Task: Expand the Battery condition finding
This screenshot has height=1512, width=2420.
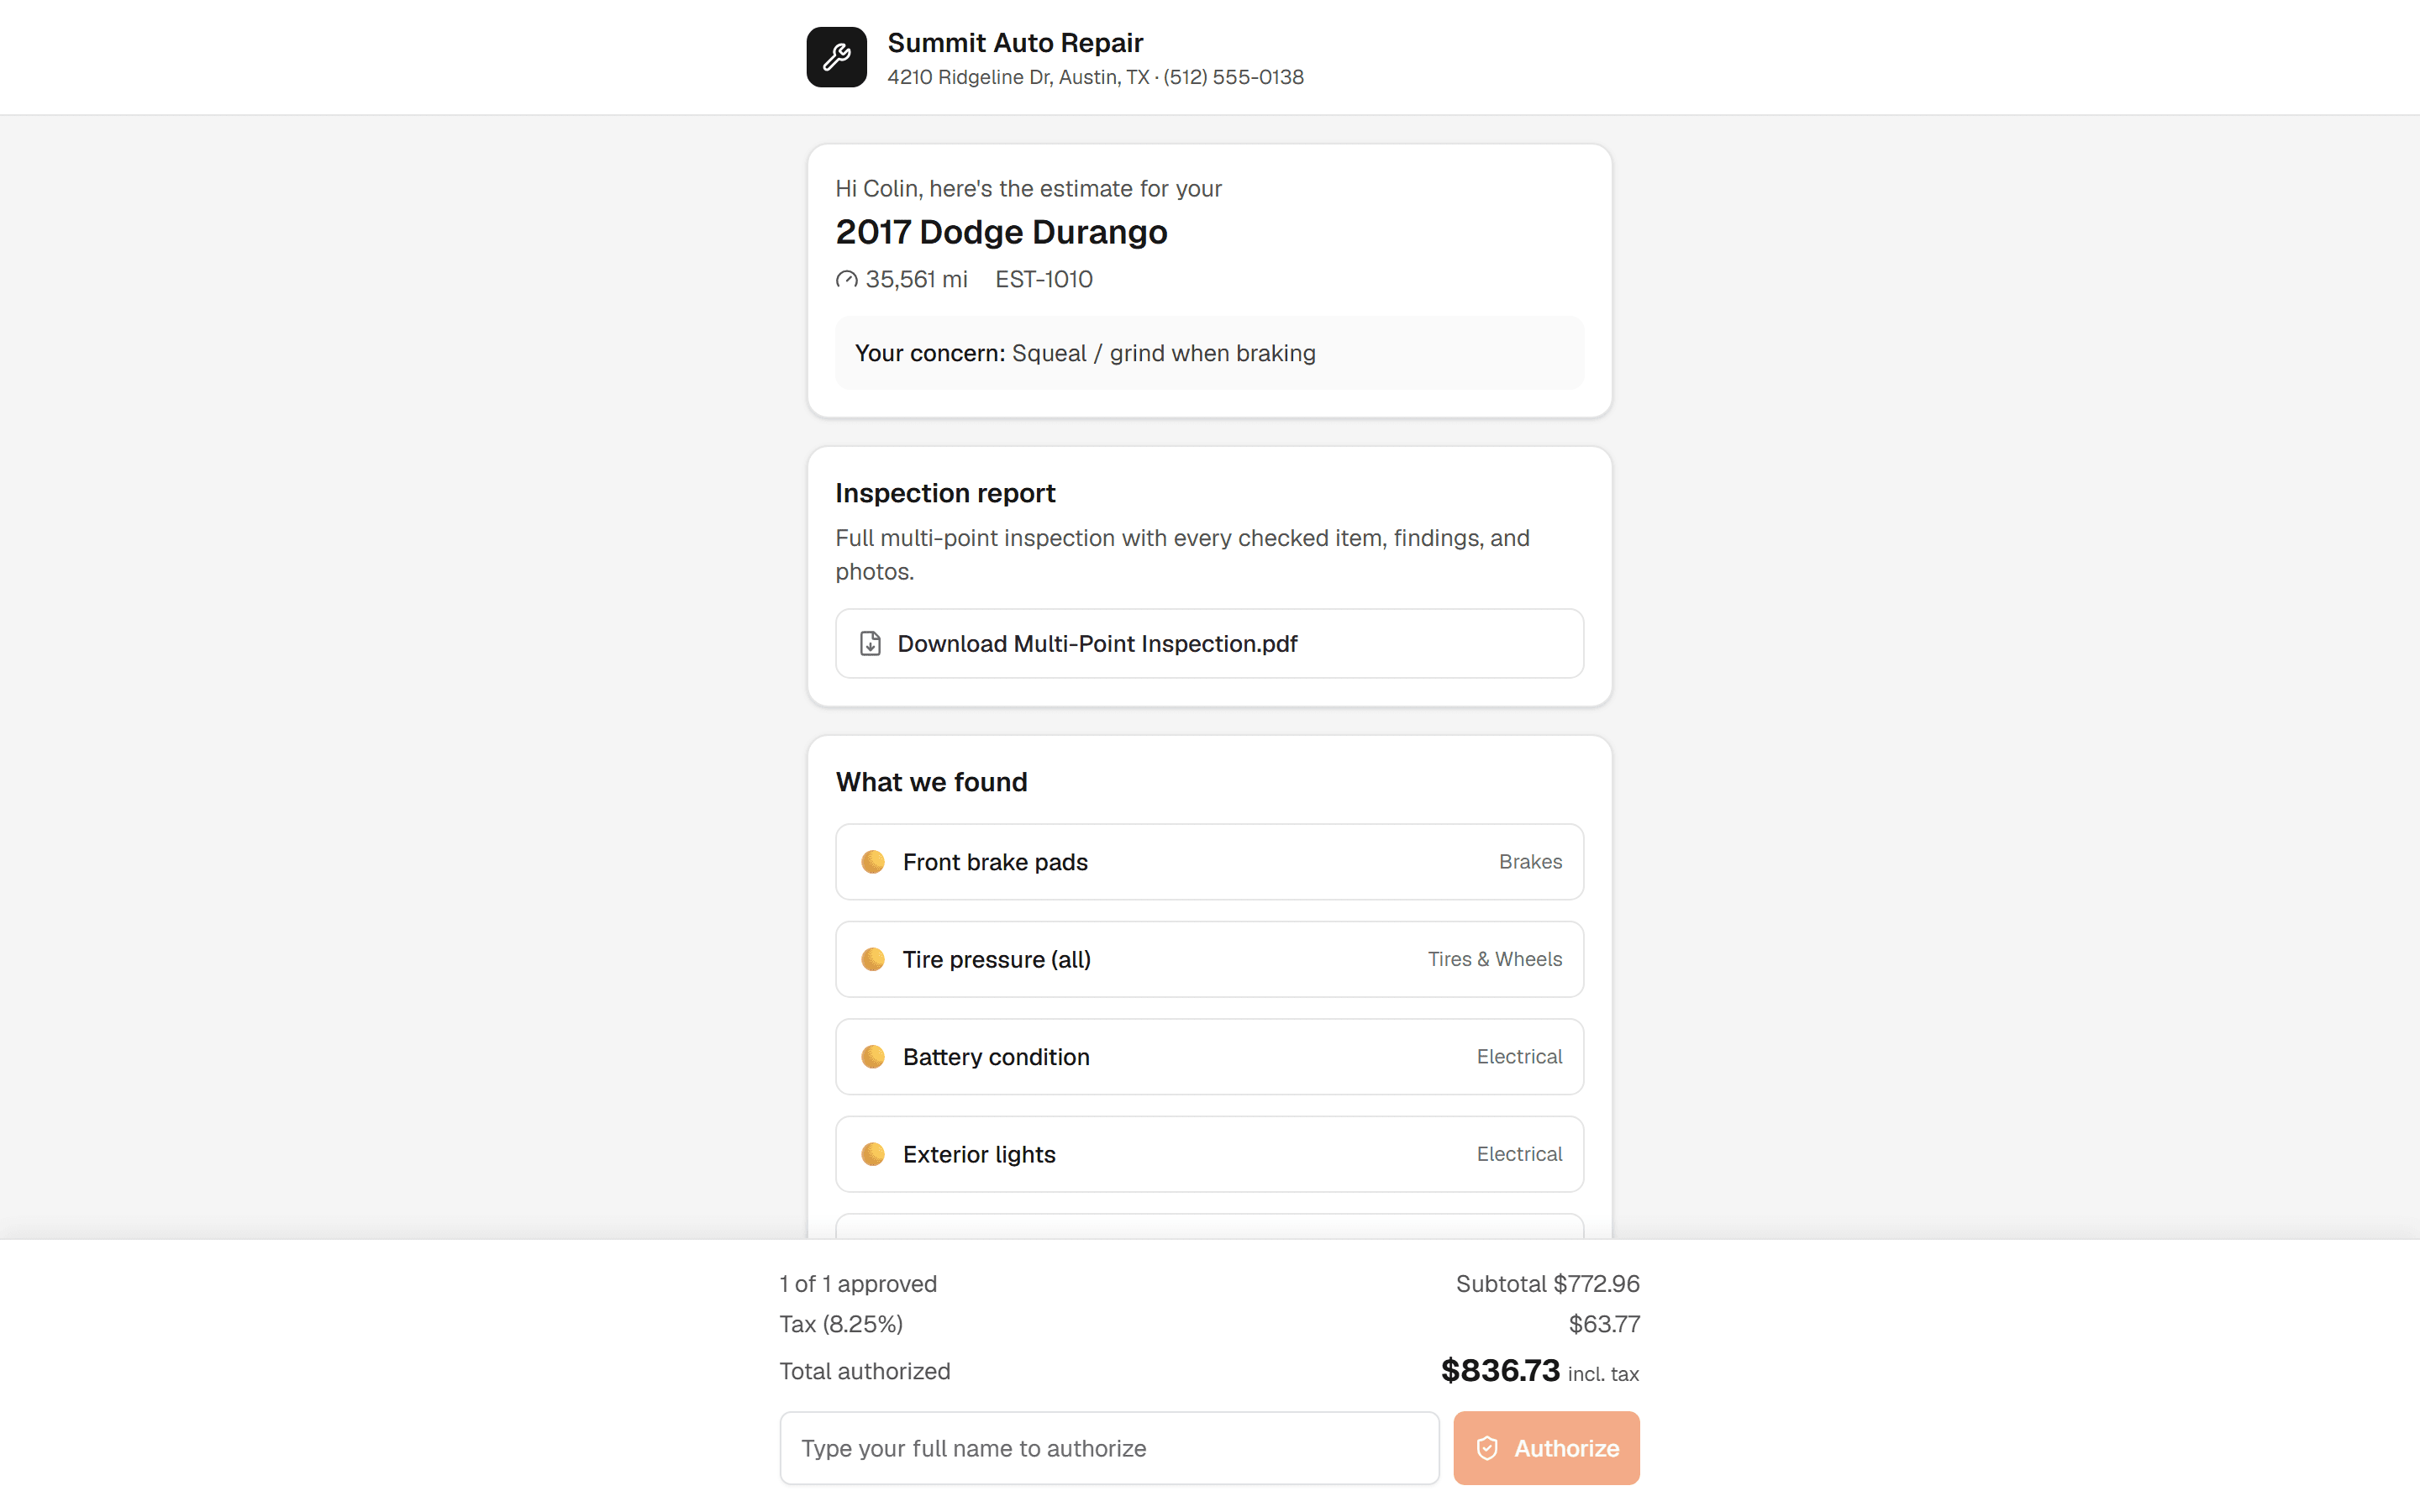Action: pyautogui.click(x=1209, y=1057)
